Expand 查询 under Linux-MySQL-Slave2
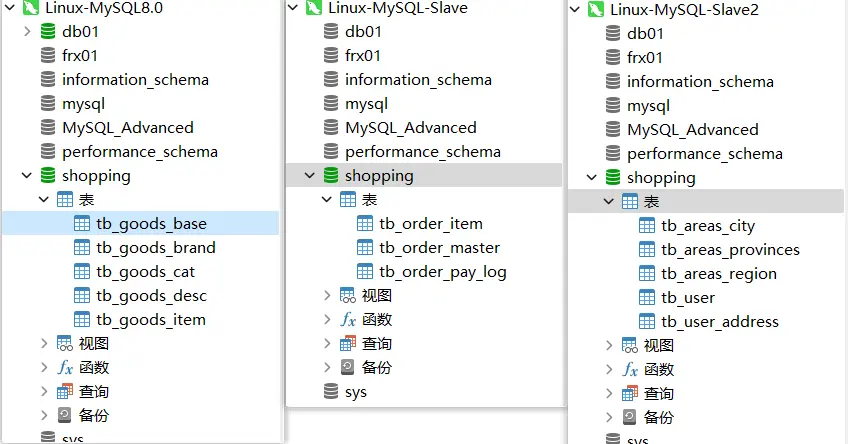 point(609,393)
